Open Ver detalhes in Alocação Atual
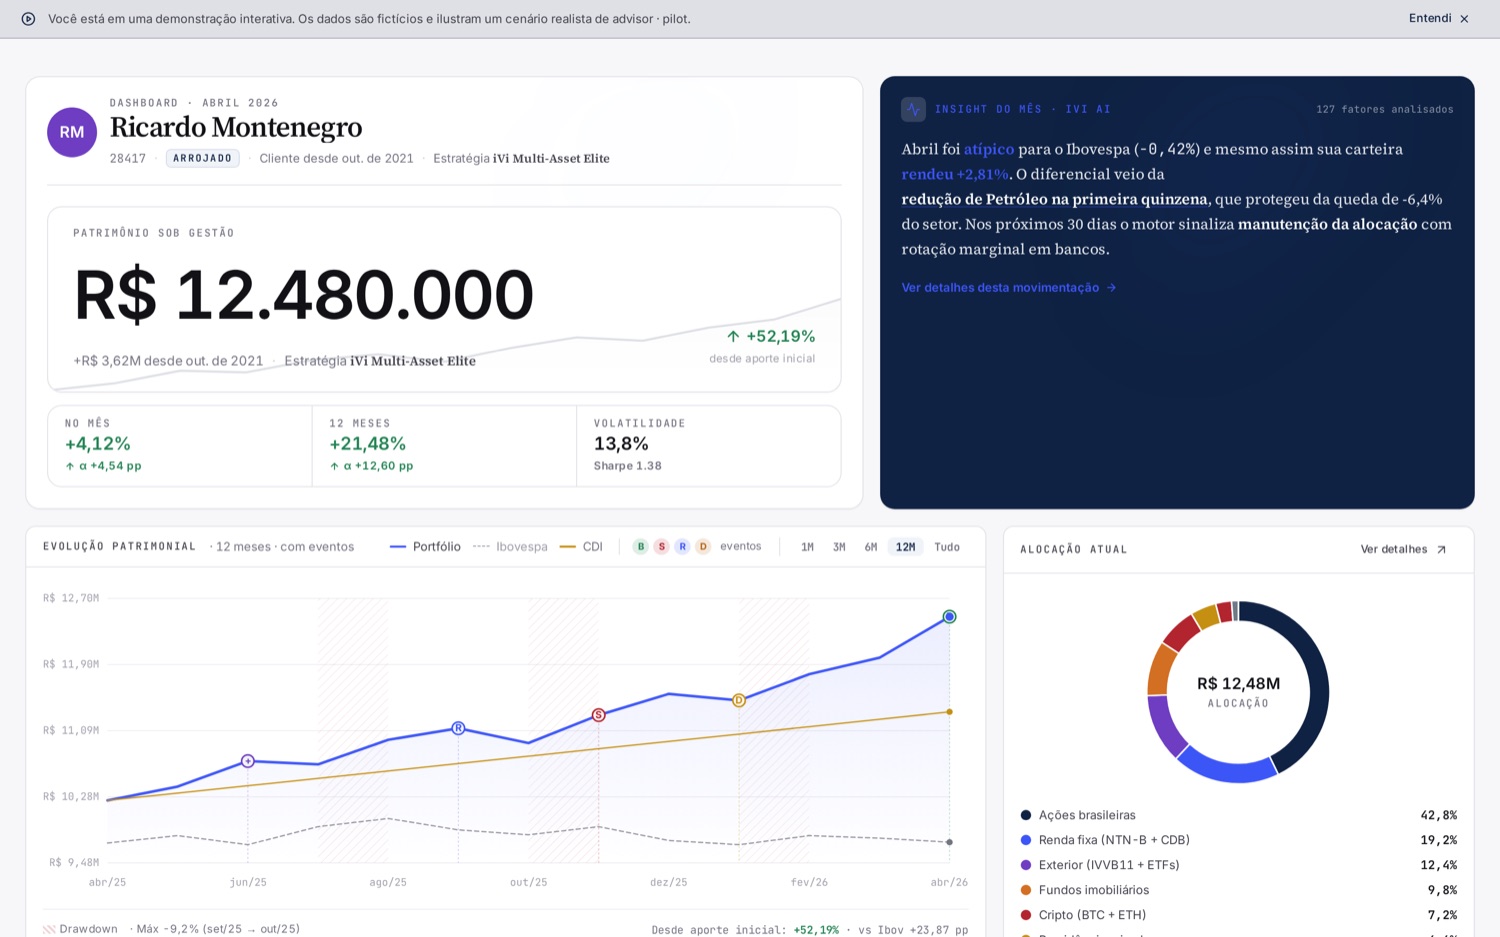The width and height of the screenshot is (1500, 937). point(1404,550)
